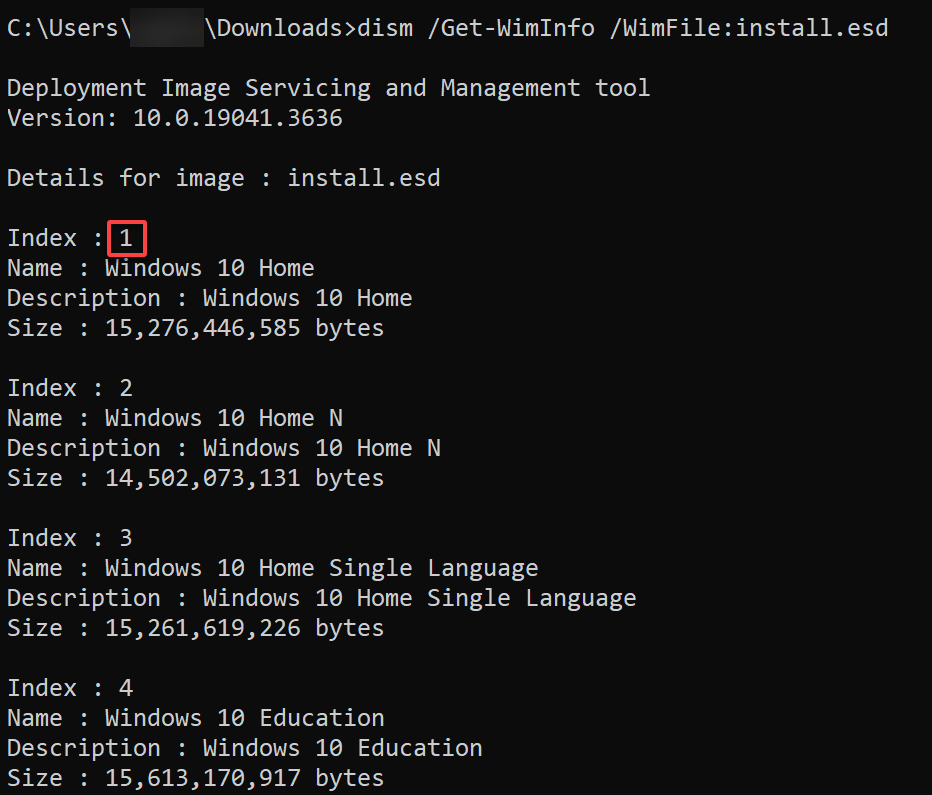Click the 'Index : 4' line
The height and width of the screenshot is (795, 932).
70,688
